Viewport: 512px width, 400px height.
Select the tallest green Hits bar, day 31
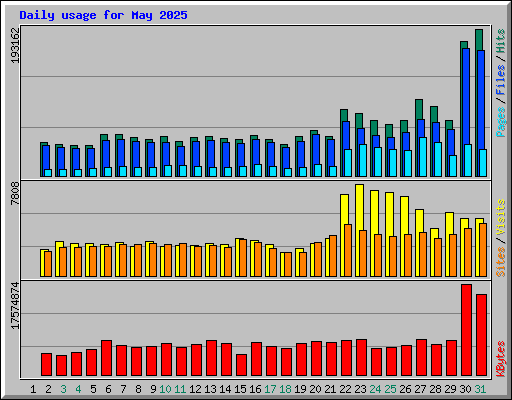coord(479,40)
